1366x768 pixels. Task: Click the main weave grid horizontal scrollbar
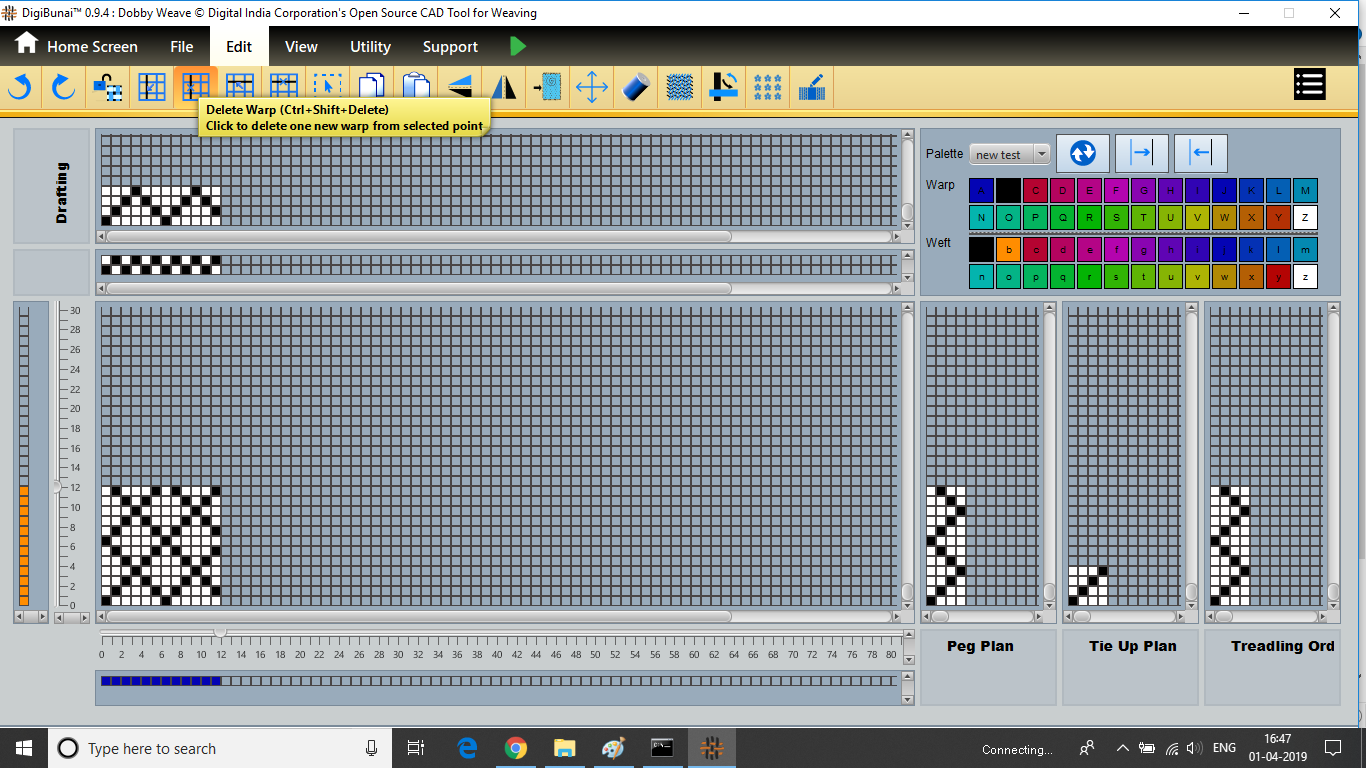(418, 617)
